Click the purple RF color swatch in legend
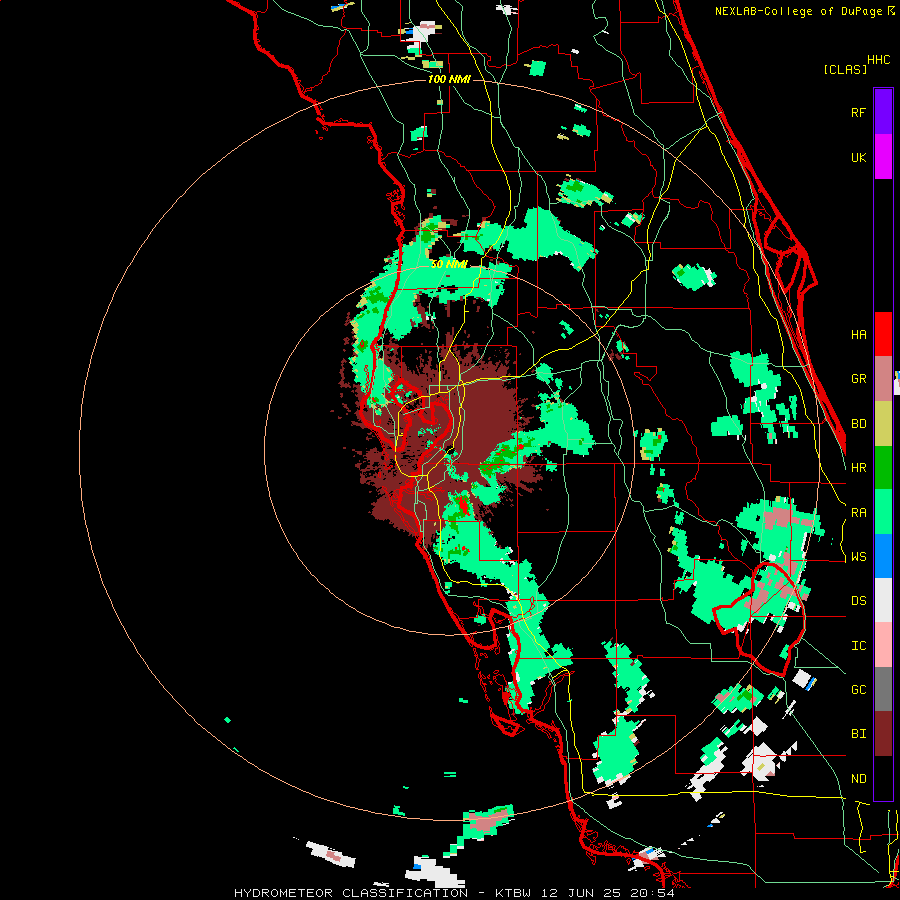This screenshot has height=900, width=900. 883,112
